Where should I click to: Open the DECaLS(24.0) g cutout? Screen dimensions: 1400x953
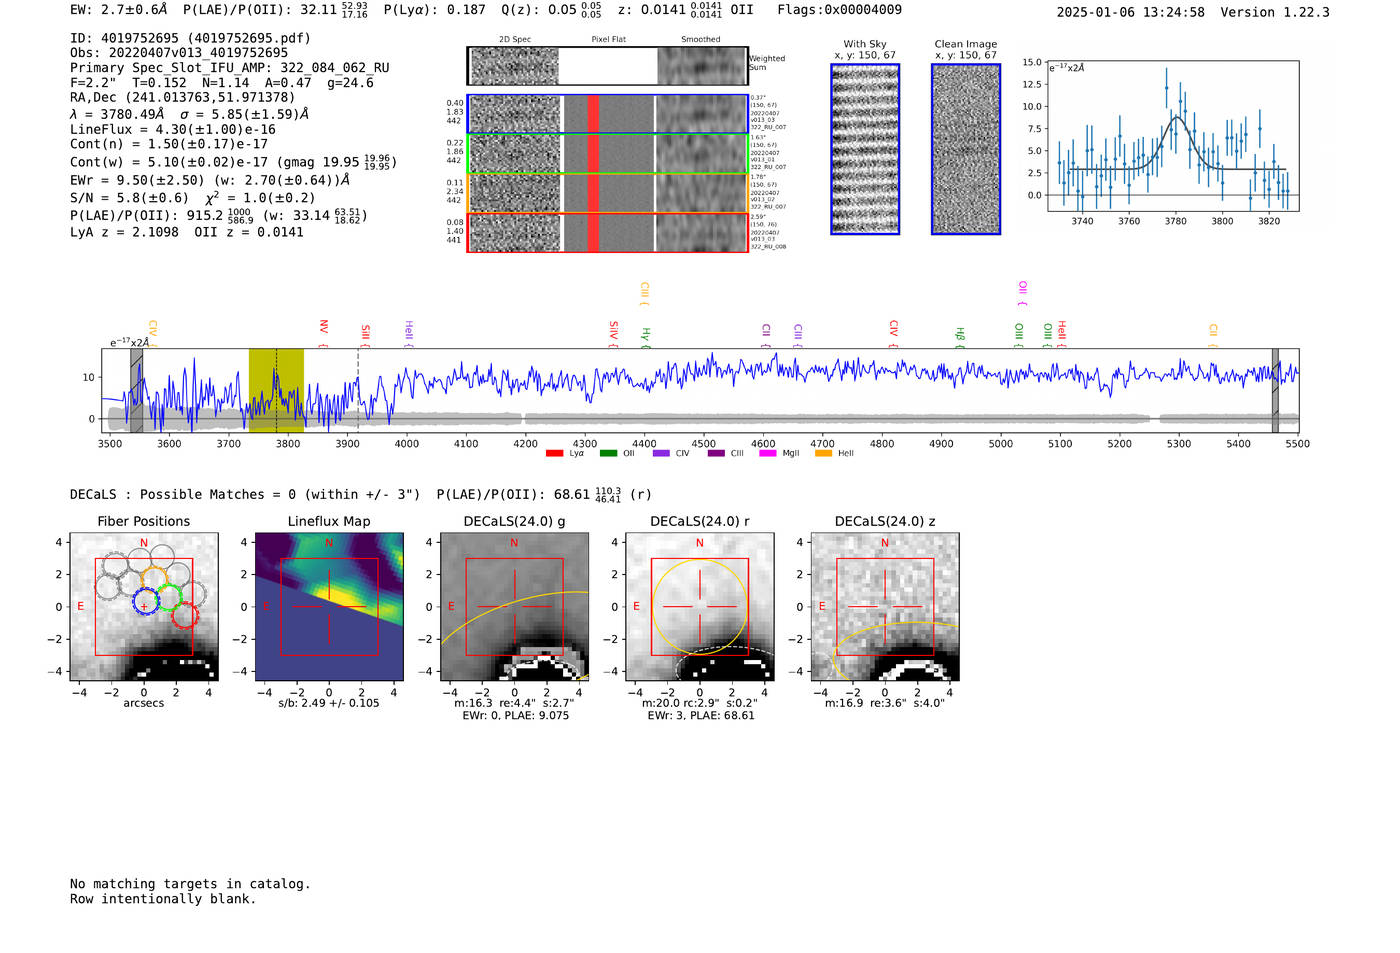pyautogui.click(x=514, y=607)
